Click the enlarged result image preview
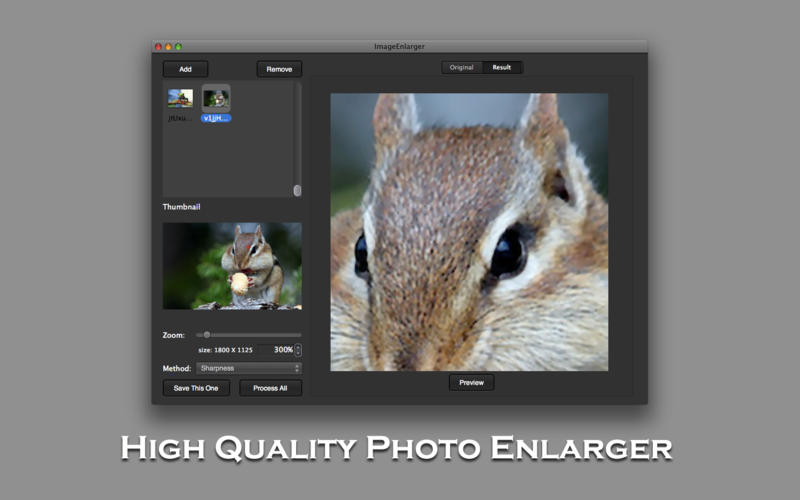This screenshot has height=500, width=800. (x=469, y=232)
